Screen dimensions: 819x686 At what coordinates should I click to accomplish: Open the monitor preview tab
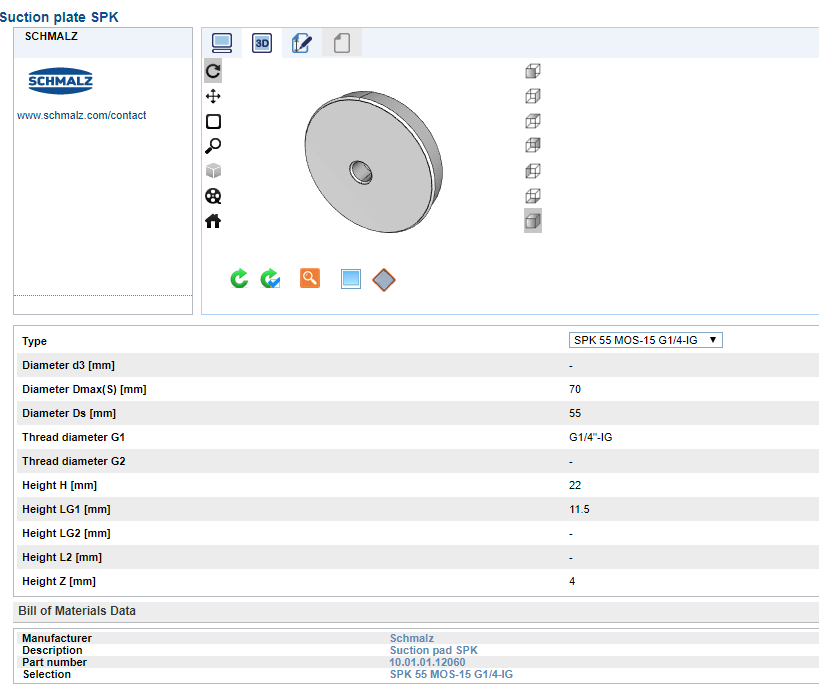pyautogui.click(x=222, y=43)
